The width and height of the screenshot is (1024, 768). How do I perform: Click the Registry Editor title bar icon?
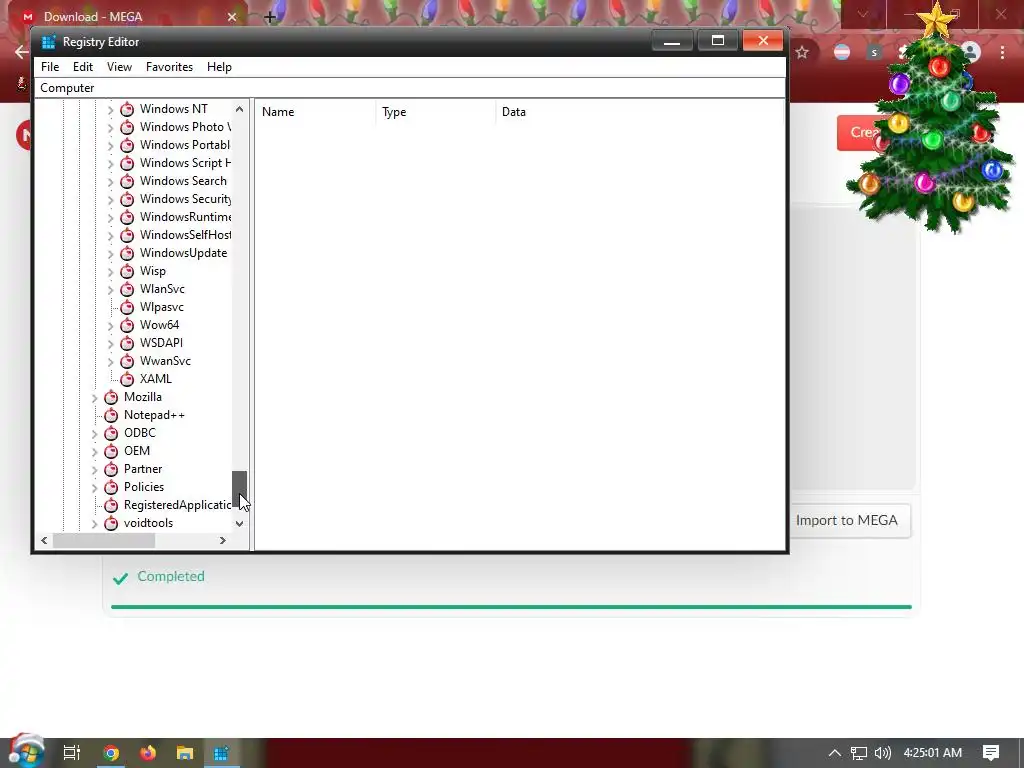48,42
